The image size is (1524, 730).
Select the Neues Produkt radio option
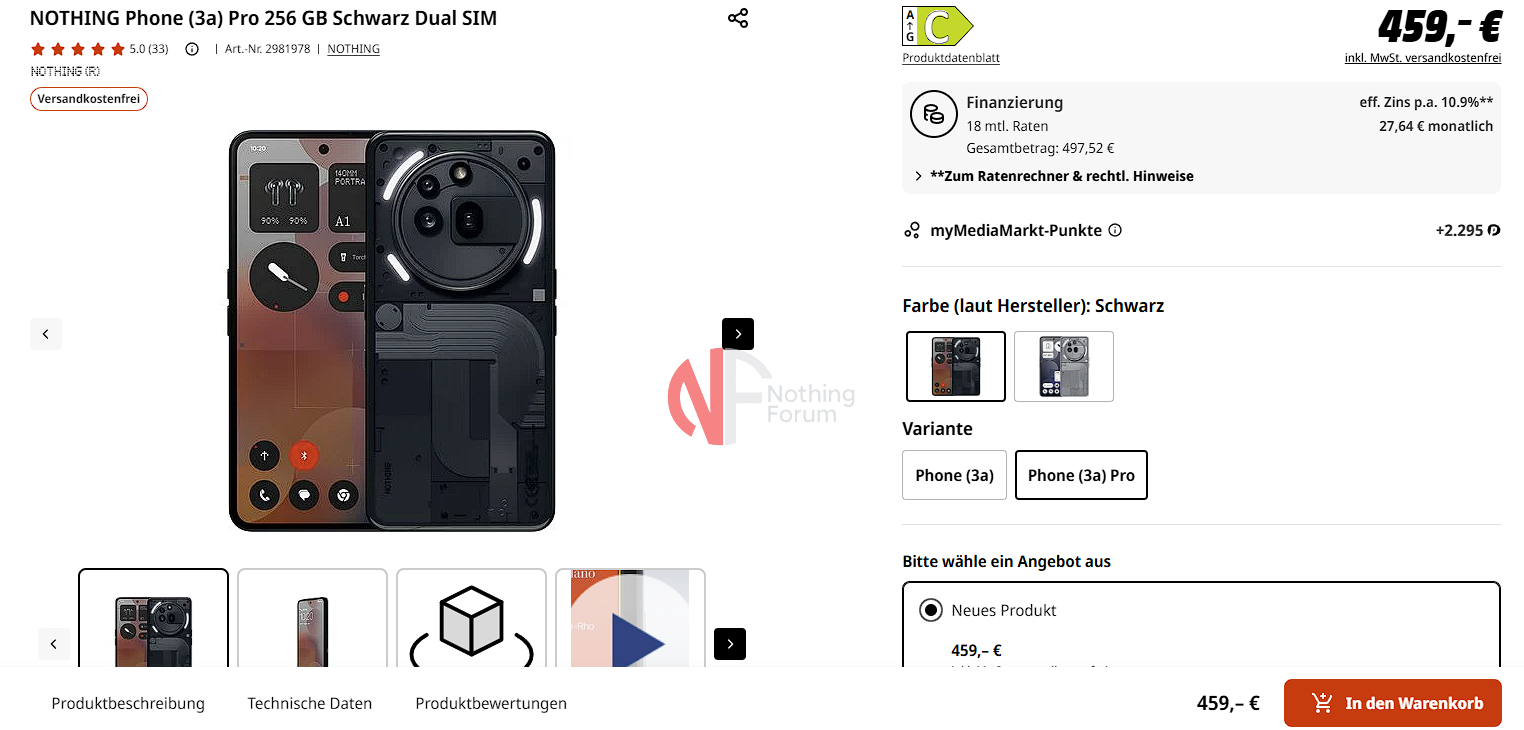tap(931, 610)
